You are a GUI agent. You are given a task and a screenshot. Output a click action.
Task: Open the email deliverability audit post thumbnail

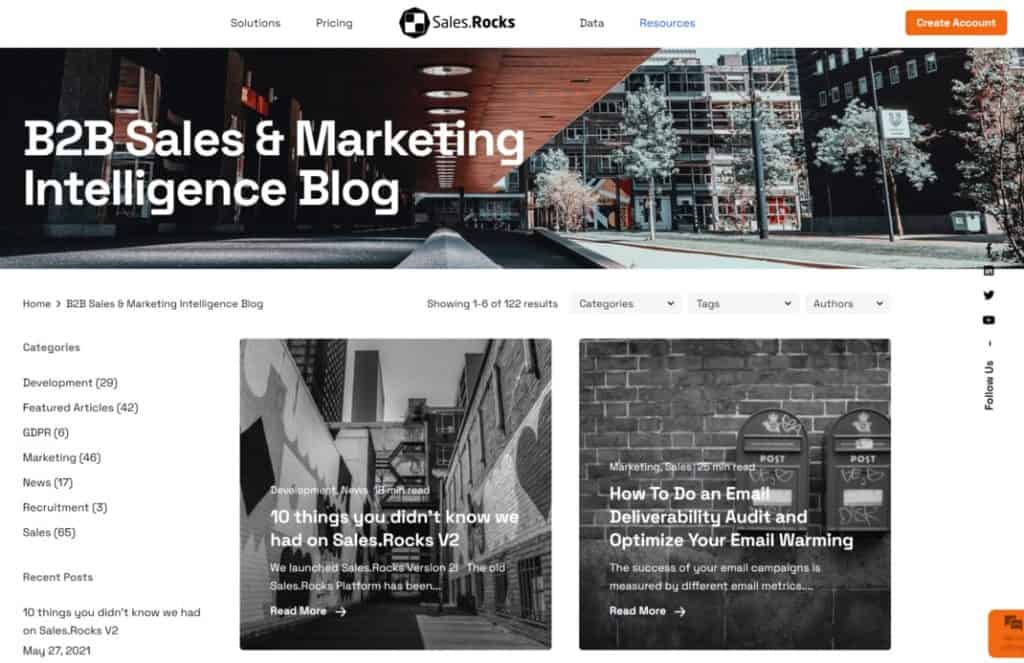pyautogui.click(x=735, y=494)
